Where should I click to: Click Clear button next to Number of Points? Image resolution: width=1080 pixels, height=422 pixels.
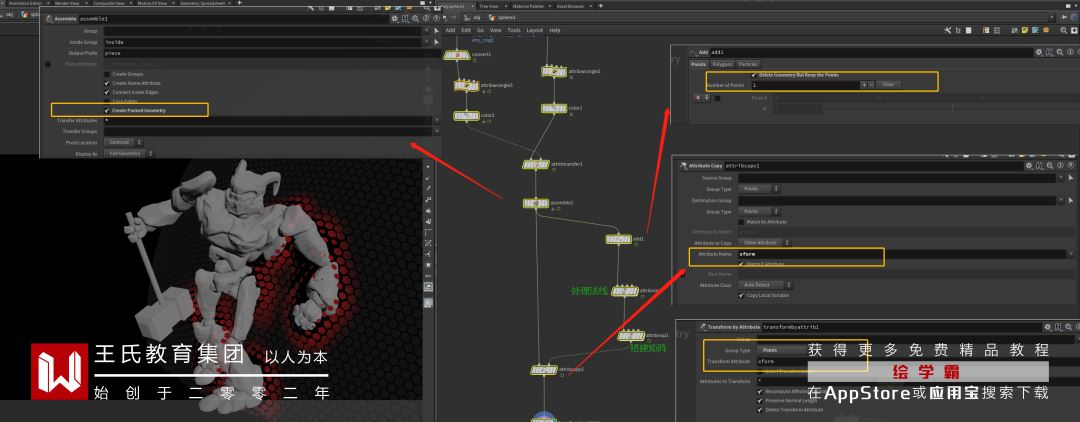[888, 85]
